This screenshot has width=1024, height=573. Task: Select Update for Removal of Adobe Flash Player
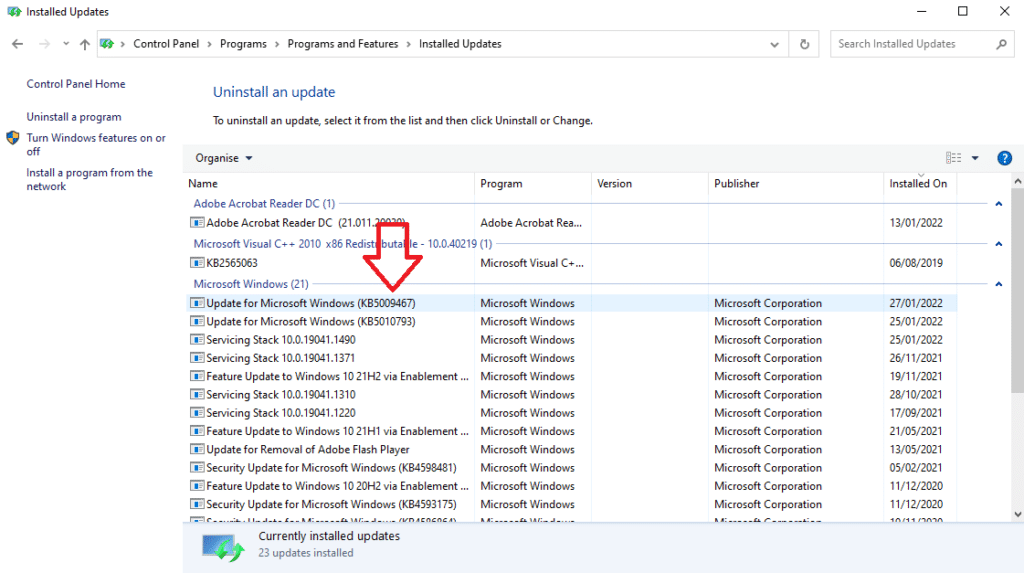(572, 450)
